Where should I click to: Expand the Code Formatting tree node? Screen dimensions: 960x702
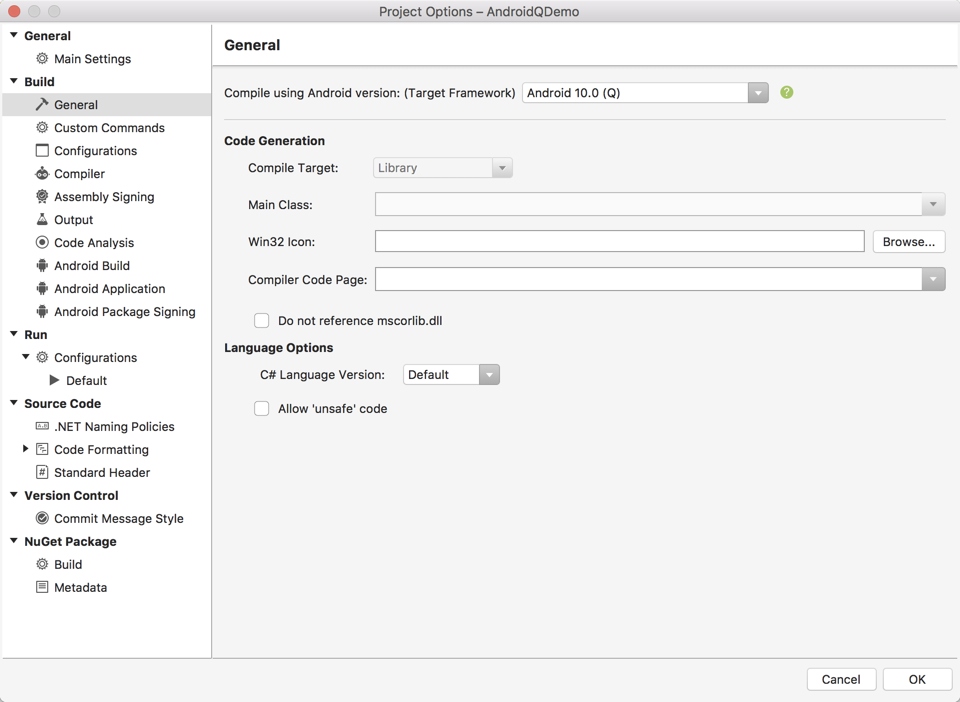pyautogui.click(x=26, y=450)
